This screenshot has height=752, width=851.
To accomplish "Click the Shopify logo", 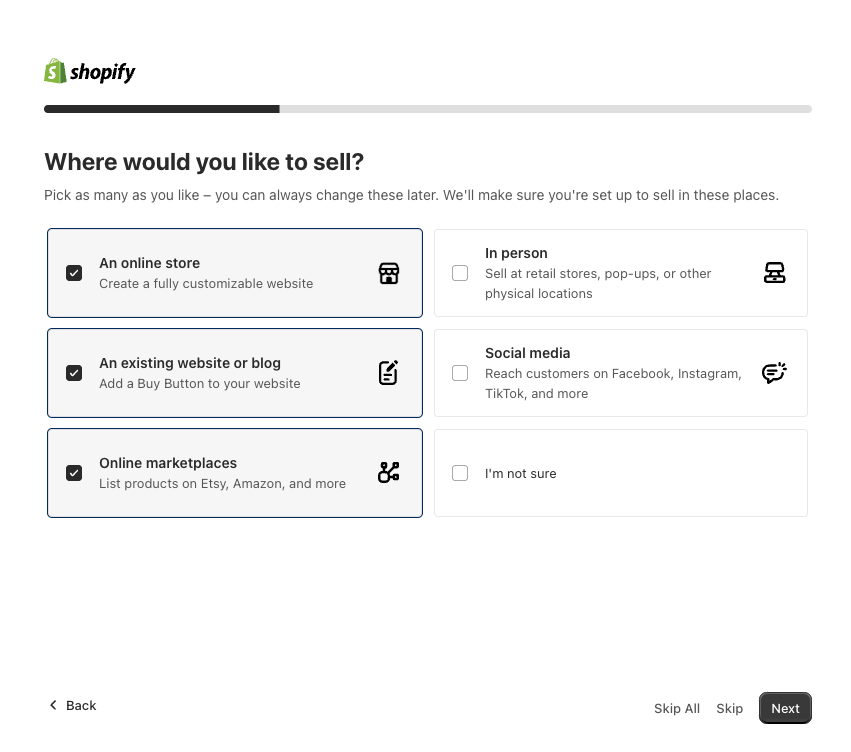I will pyautogui.click(x=90, y=72).
